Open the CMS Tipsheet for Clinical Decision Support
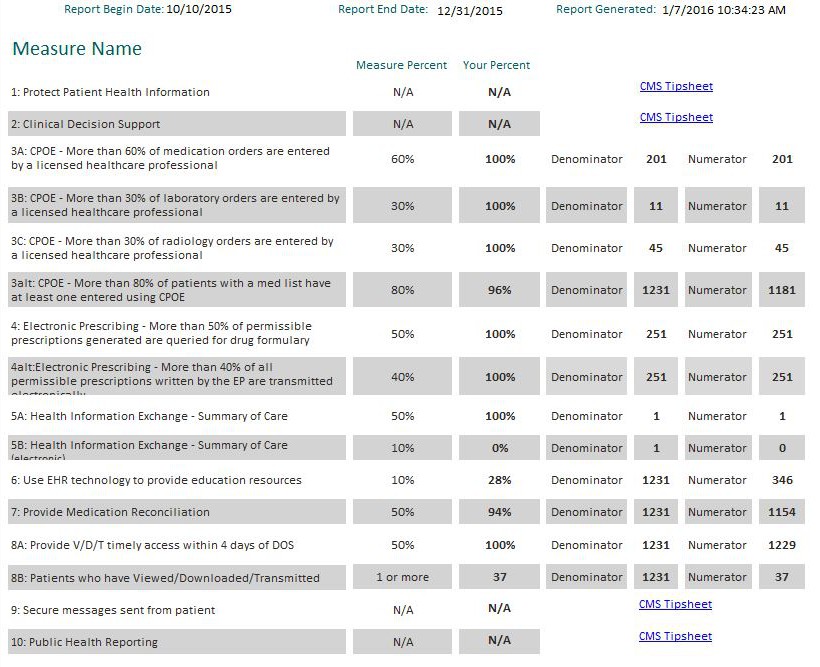The height and width of the screenshot is (667, 820). click(676, 117)
